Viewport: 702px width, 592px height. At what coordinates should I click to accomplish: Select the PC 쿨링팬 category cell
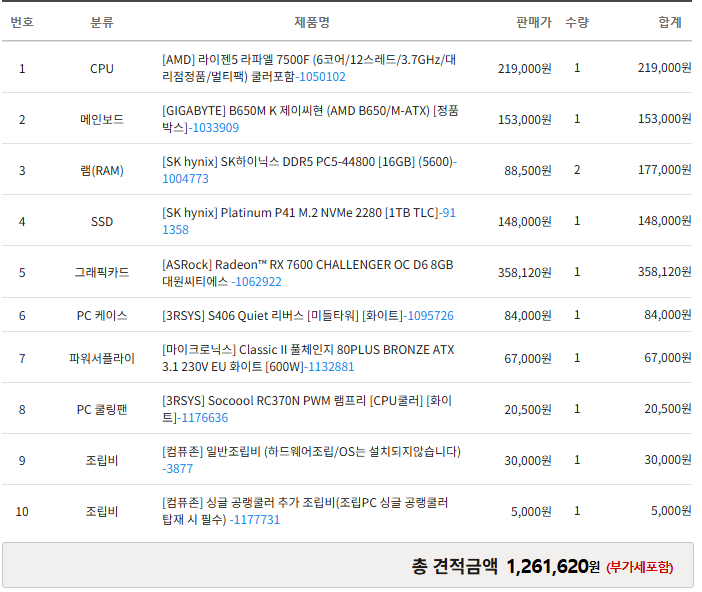(102, 410)
